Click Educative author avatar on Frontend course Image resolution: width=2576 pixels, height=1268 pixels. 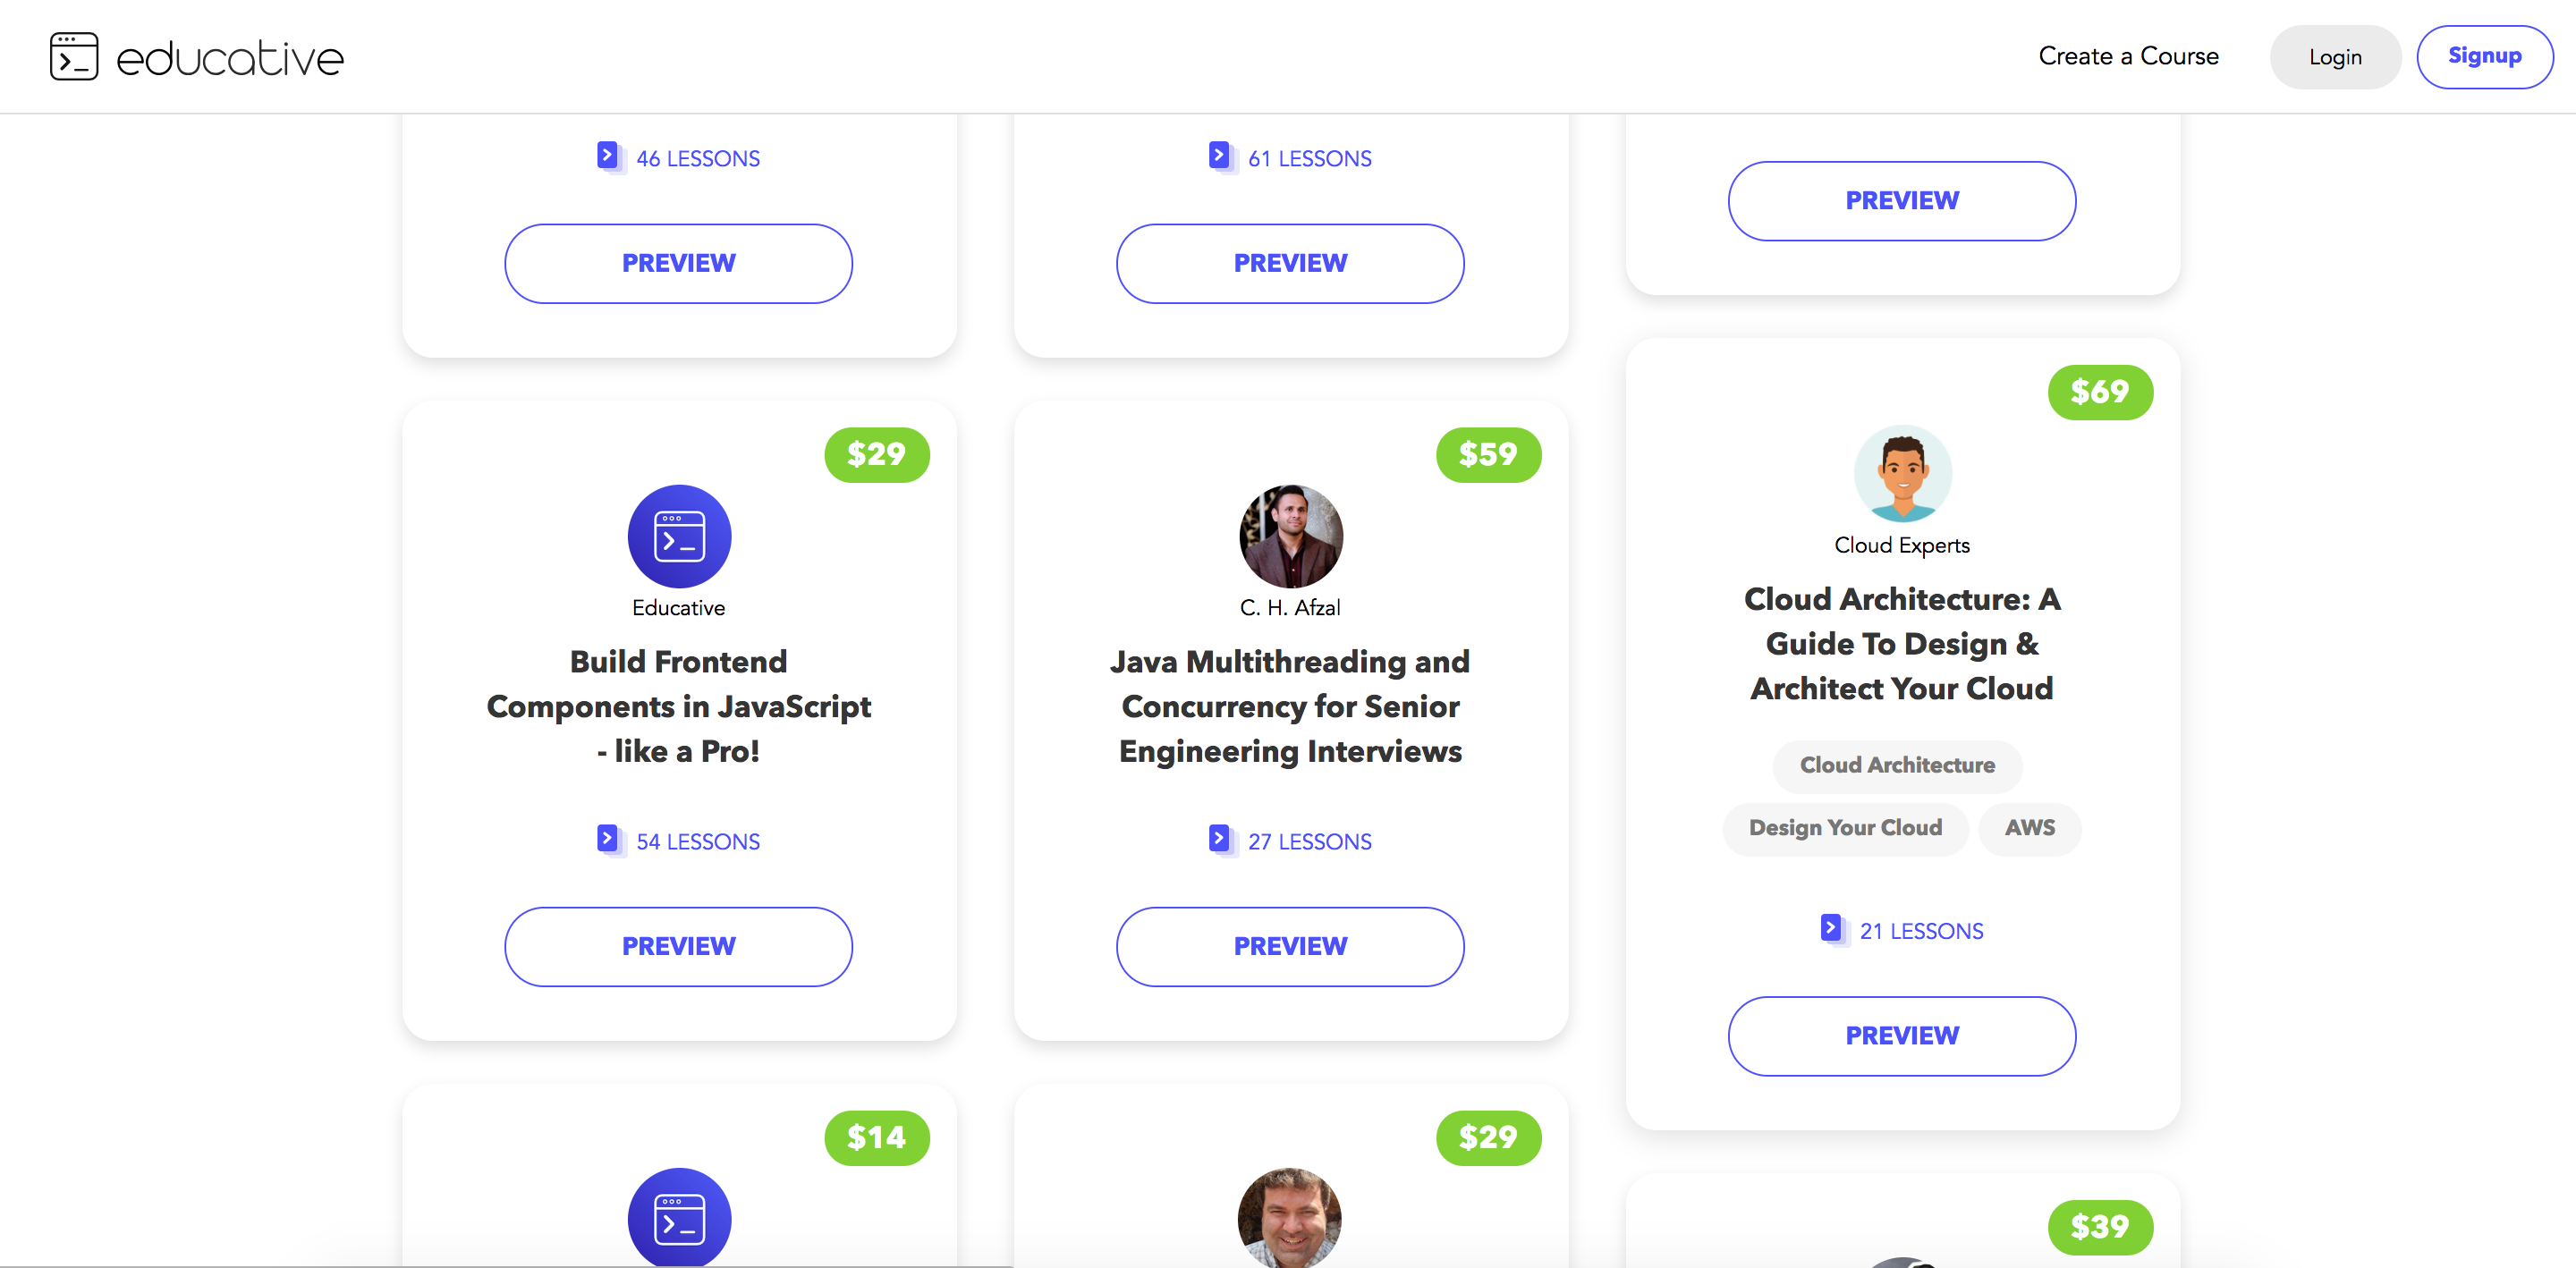679,537
